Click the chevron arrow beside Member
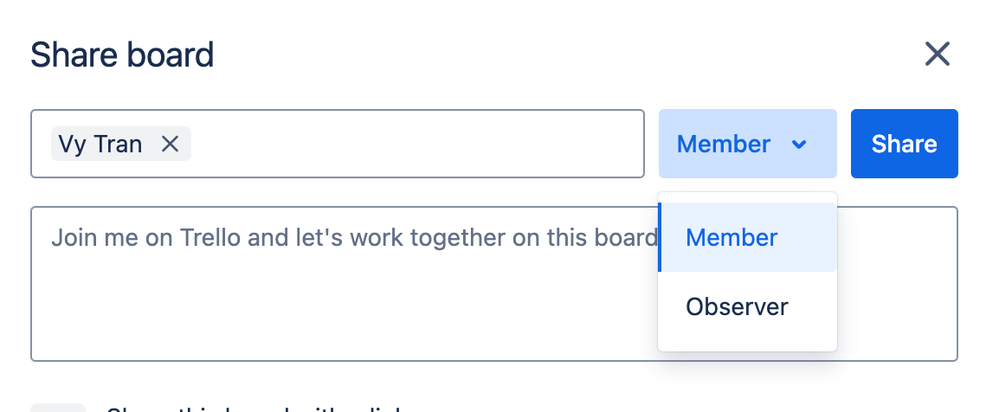The width and height of the screenshot is (999, 412). pos(799,145)
